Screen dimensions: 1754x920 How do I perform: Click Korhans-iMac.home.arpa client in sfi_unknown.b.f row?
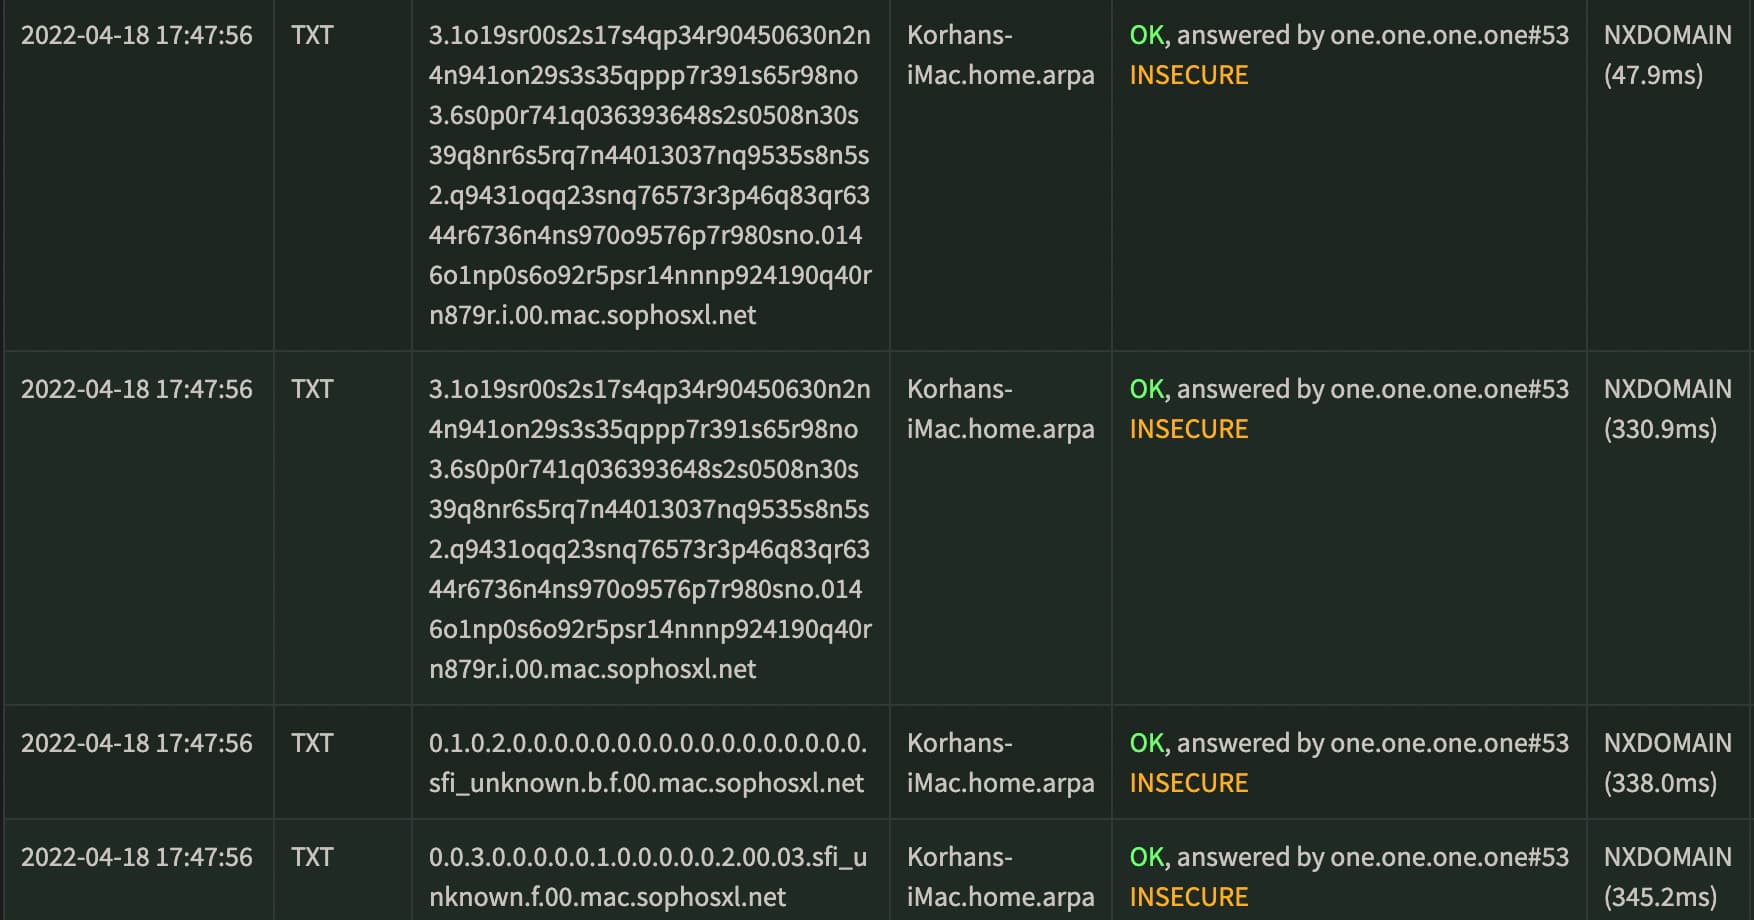point(1000,763)
